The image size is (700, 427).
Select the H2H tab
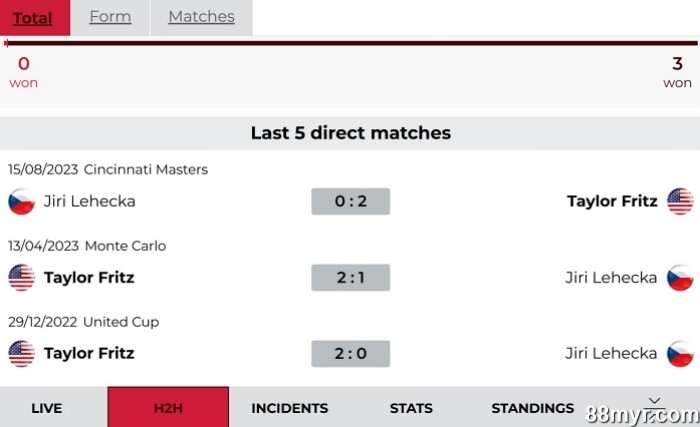(168, 408)
